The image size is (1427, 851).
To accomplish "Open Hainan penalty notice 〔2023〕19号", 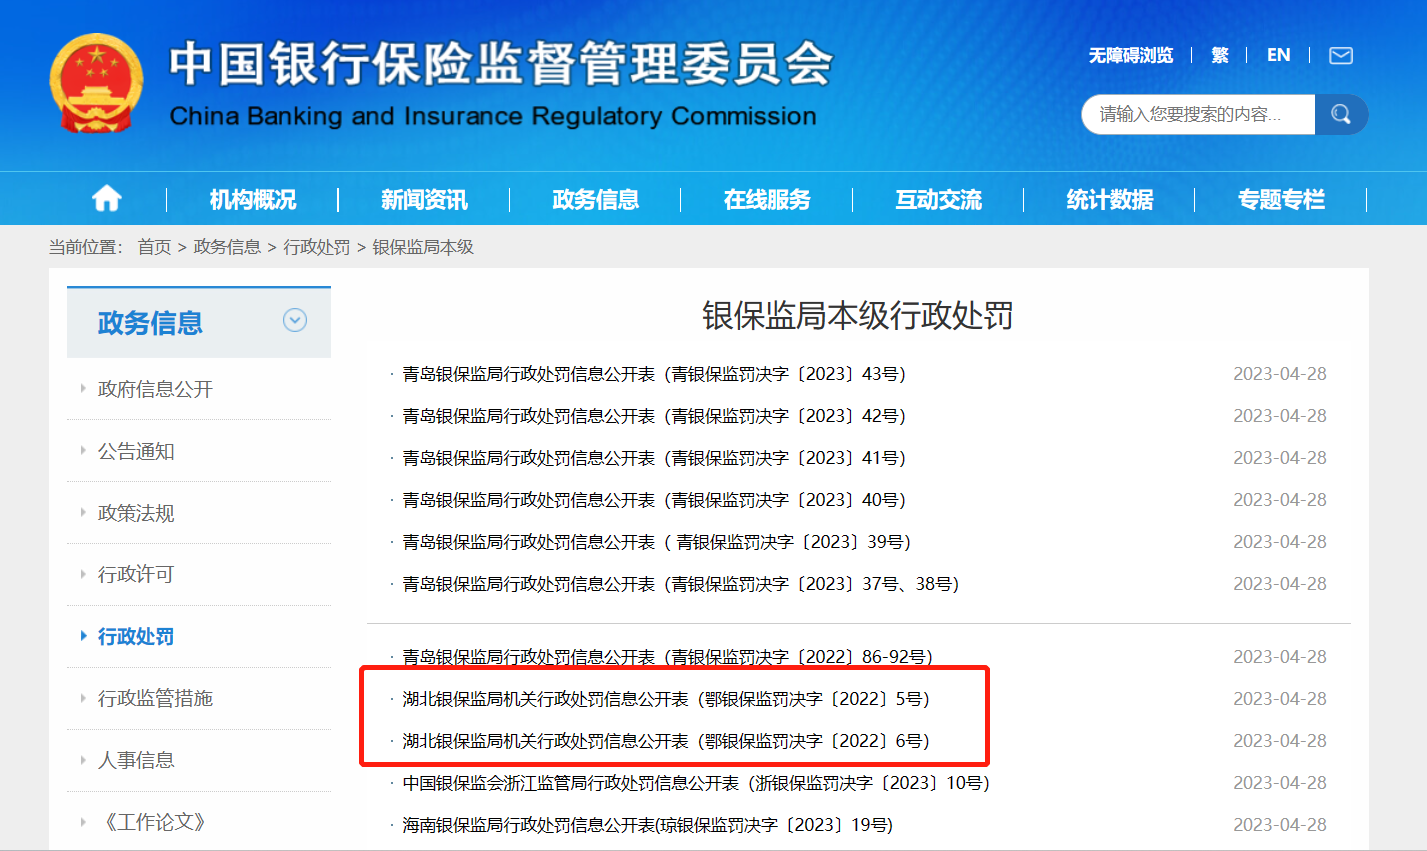I will (648, 825).
